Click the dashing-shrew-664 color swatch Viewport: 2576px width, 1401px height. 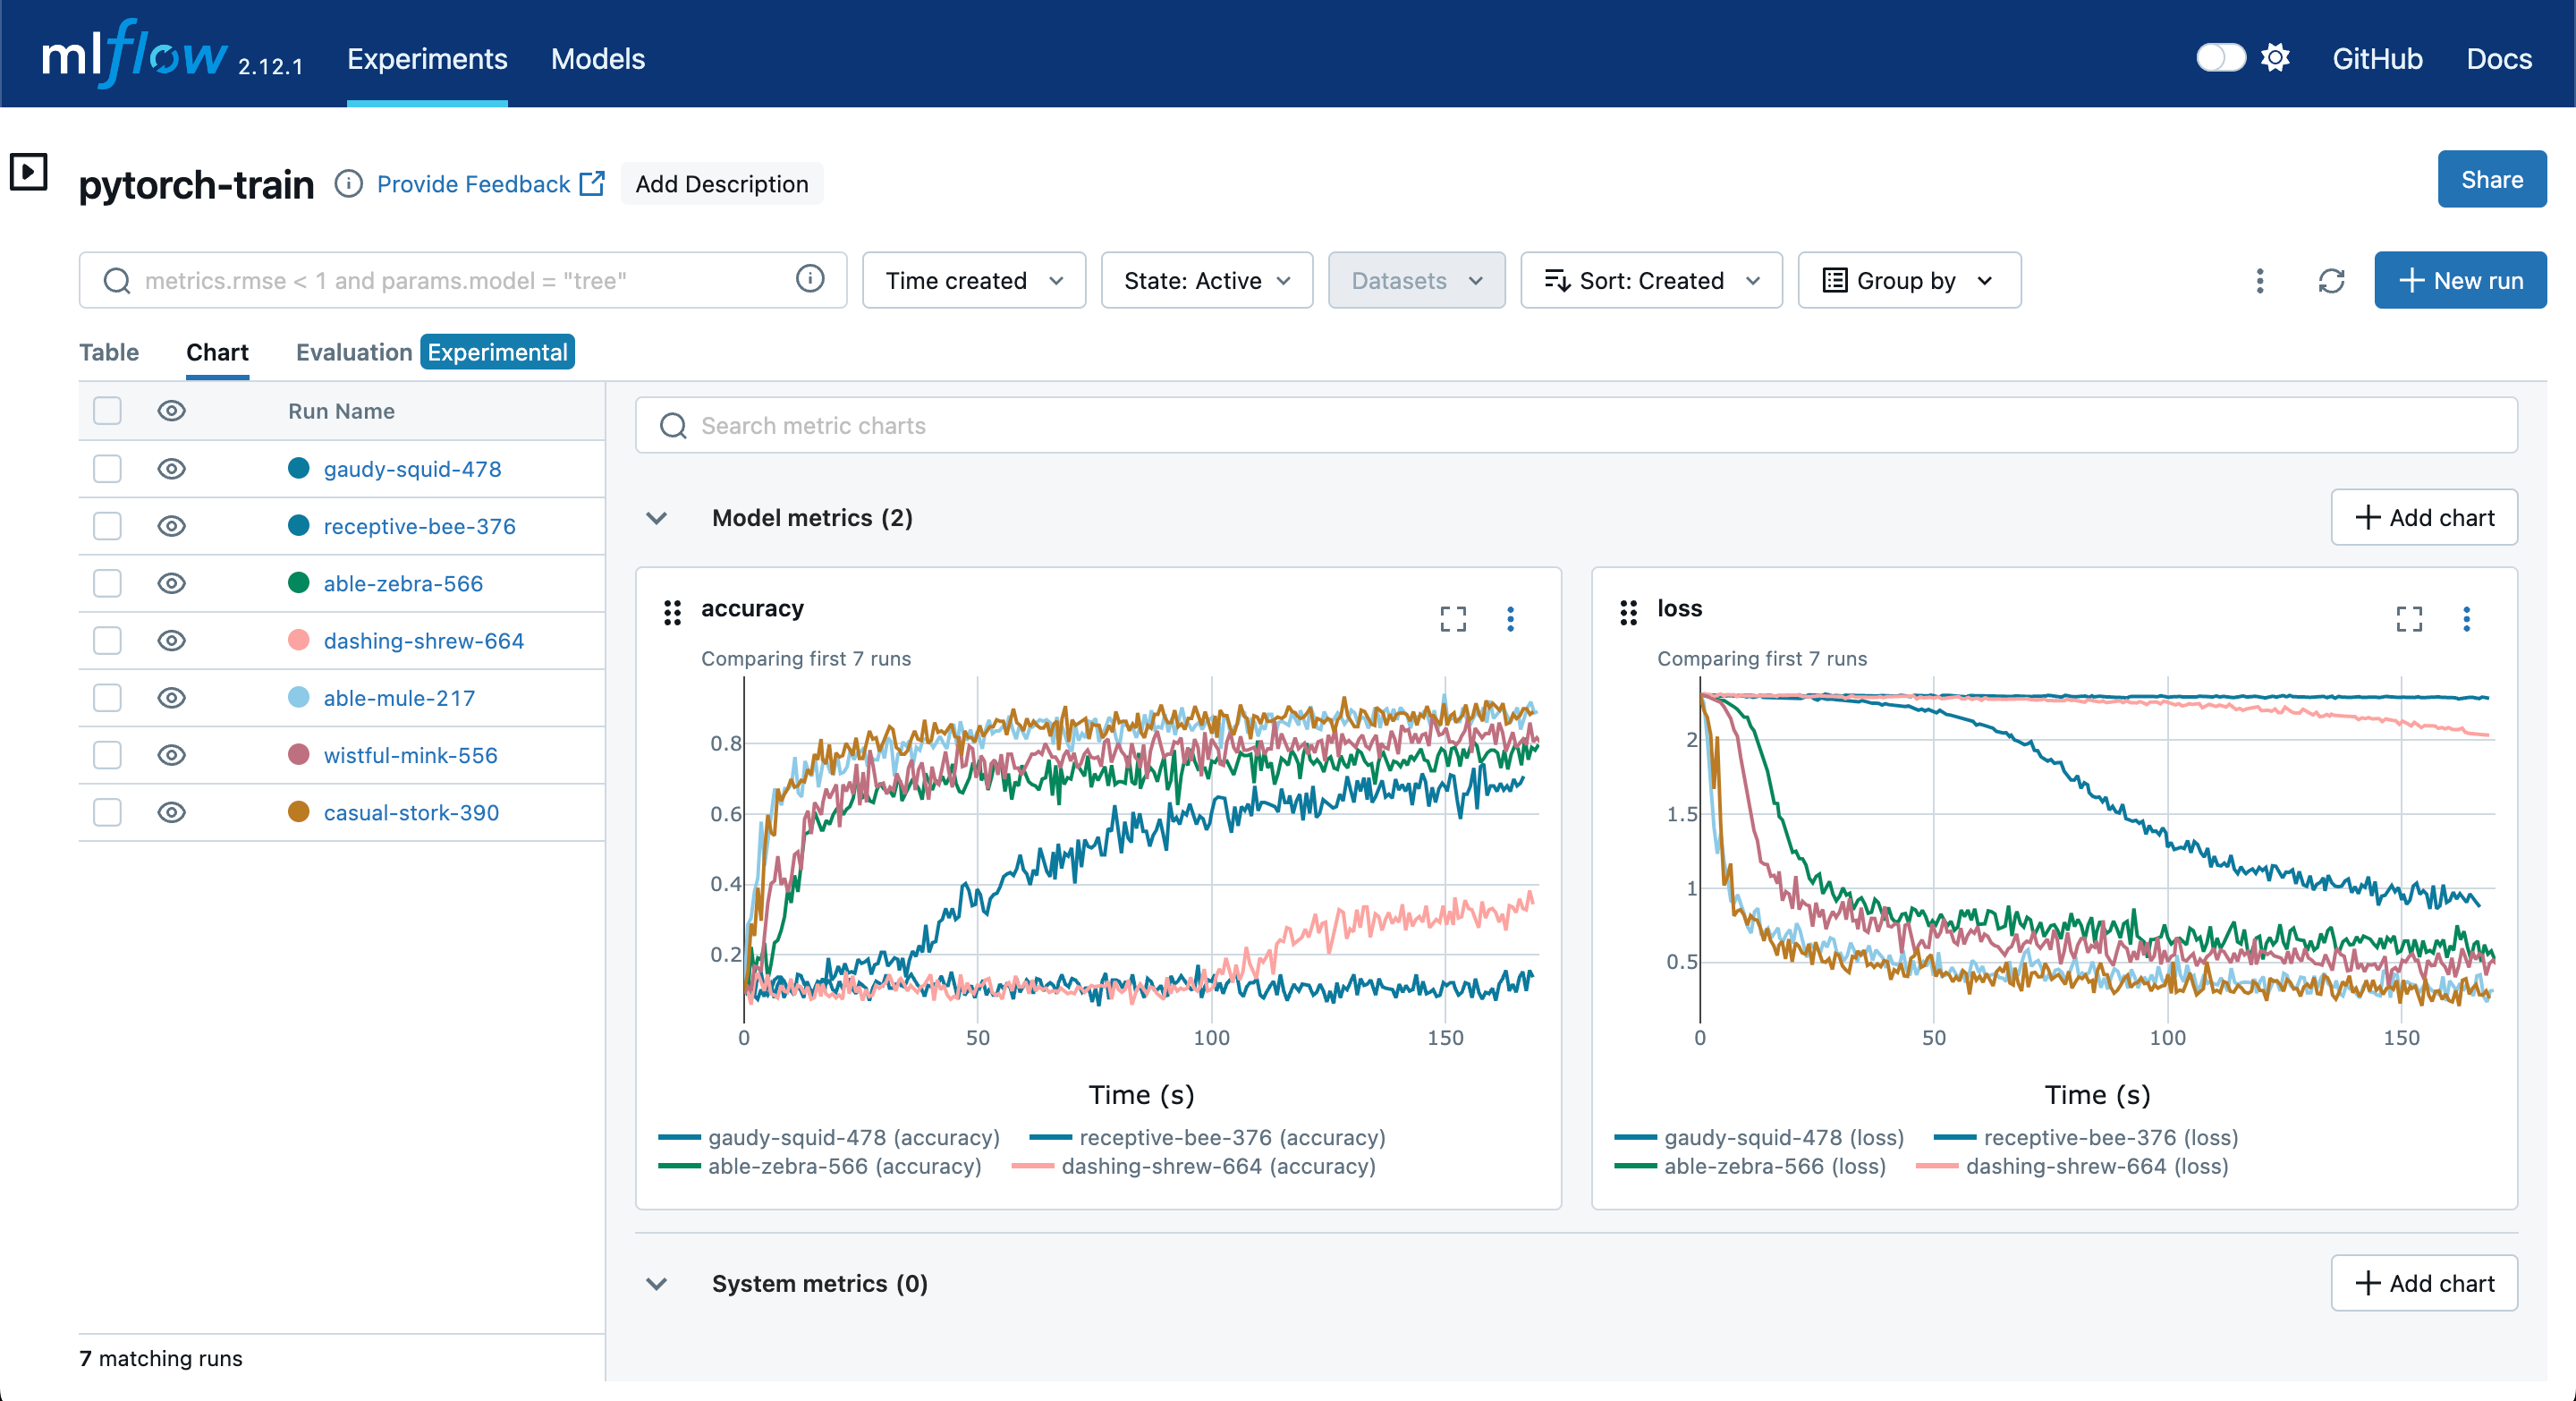pos(298,640)
